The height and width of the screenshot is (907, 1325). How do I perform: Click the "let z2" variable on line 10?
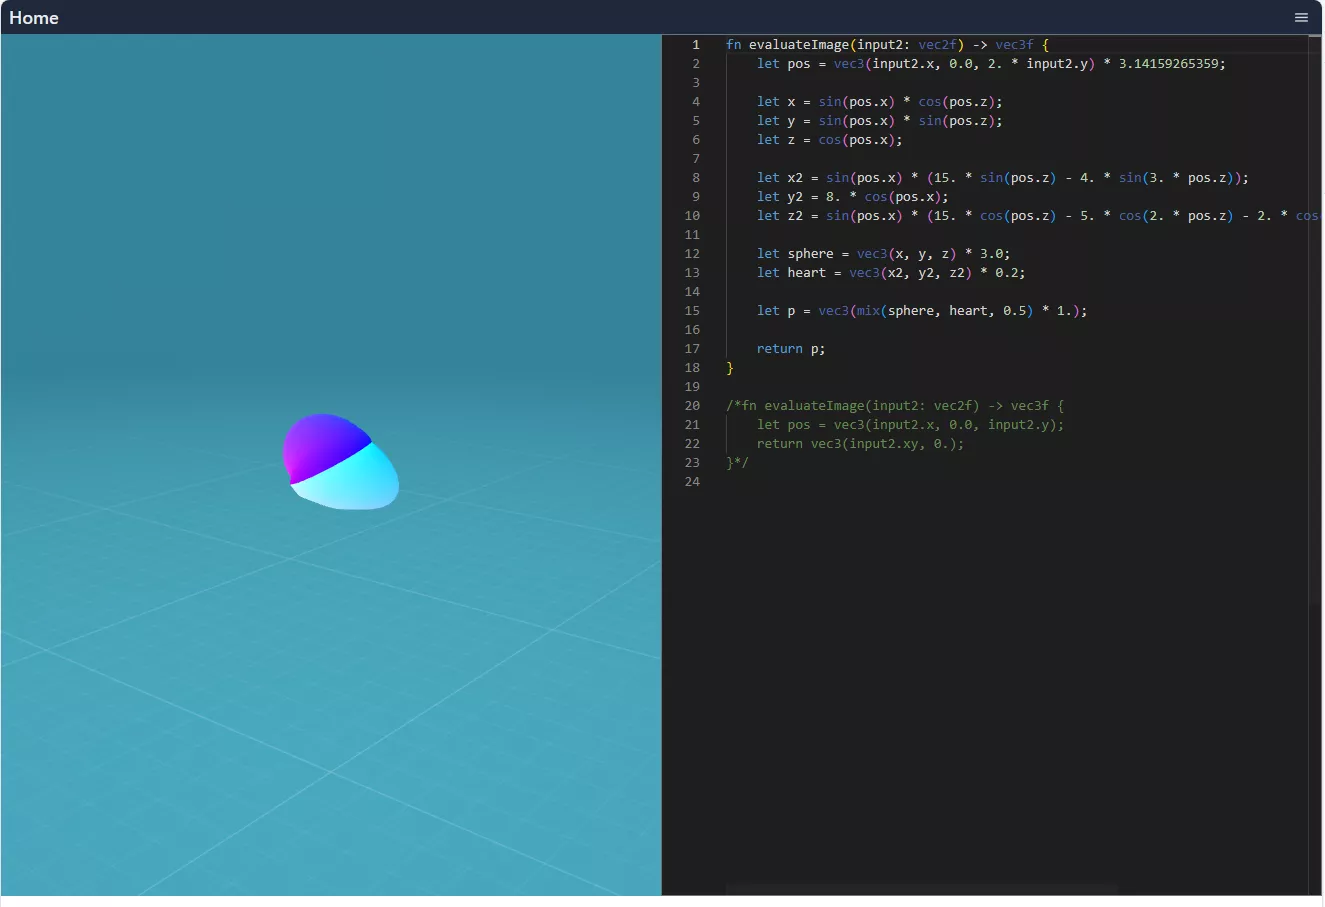794,216
